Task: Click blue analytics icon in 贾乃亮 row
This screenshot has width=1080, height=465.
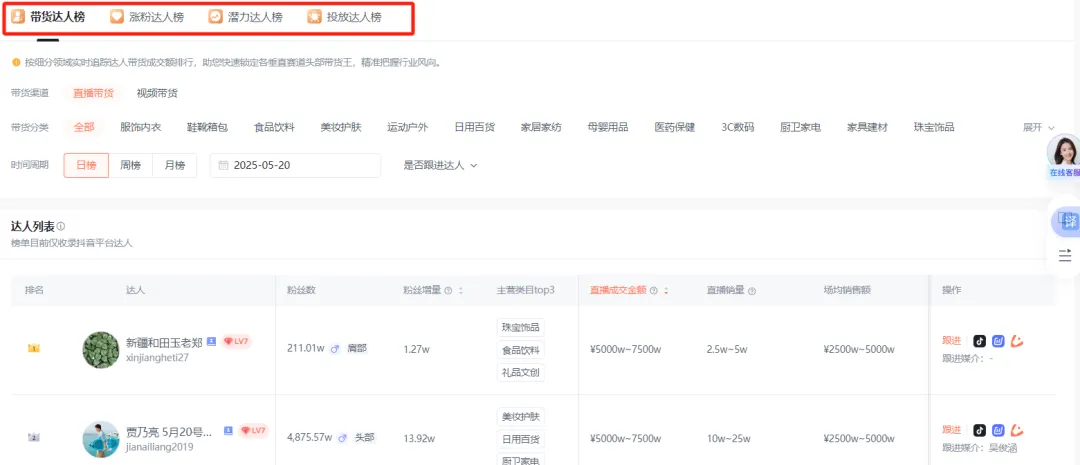Action: (x=997, y=430)
